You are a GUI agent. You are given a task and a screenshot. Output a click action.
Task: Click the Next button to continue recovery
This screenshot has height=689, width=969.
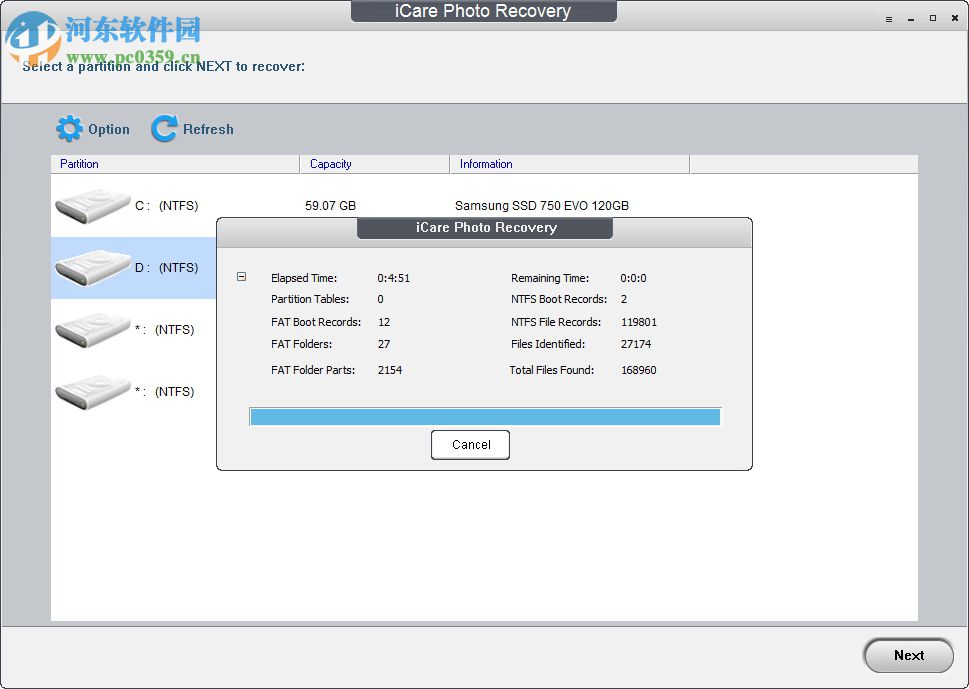click(908, 655)
